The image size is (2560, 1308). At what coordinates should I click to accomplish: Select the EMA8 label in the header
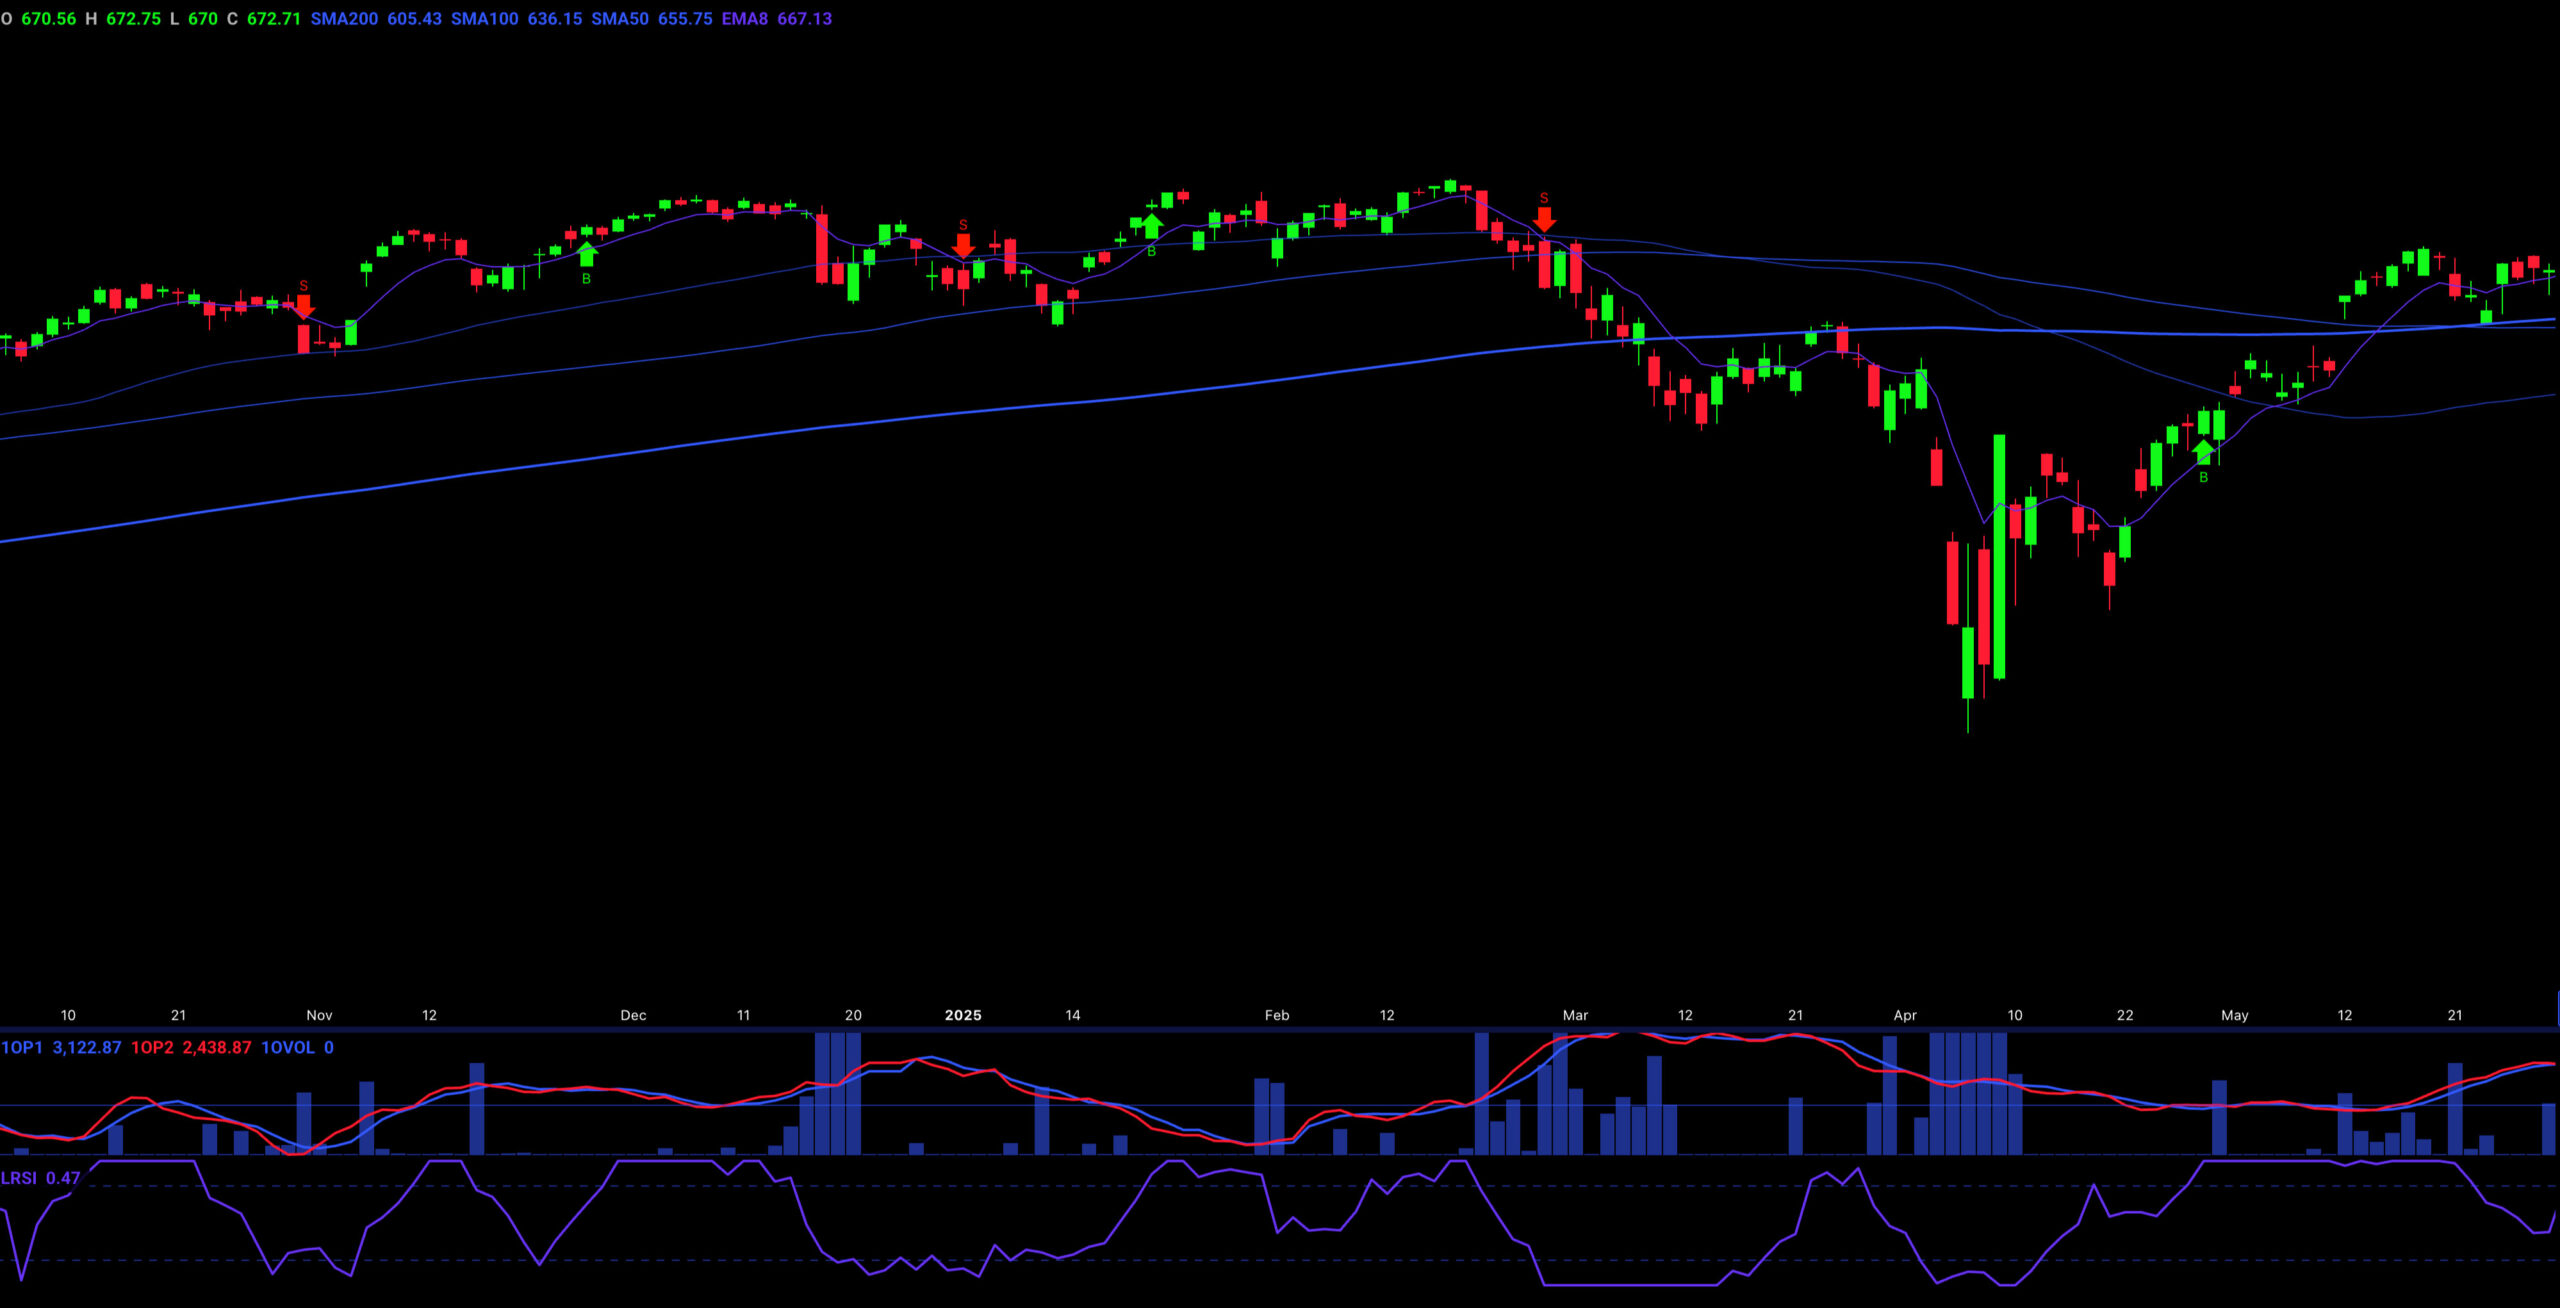745,19
